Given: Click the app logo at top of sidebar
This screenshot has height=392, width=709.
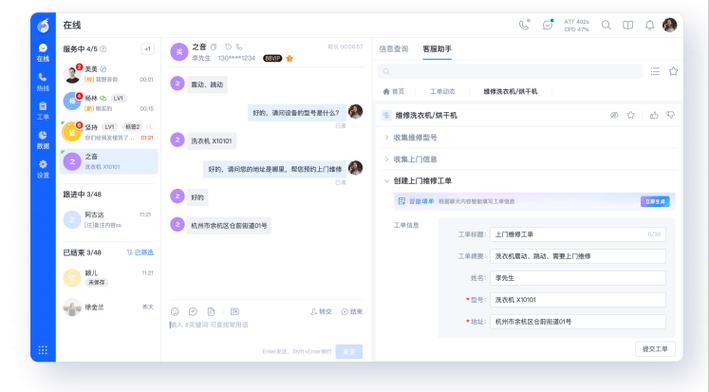Looking at the screenshot, I should coord(43,26).
